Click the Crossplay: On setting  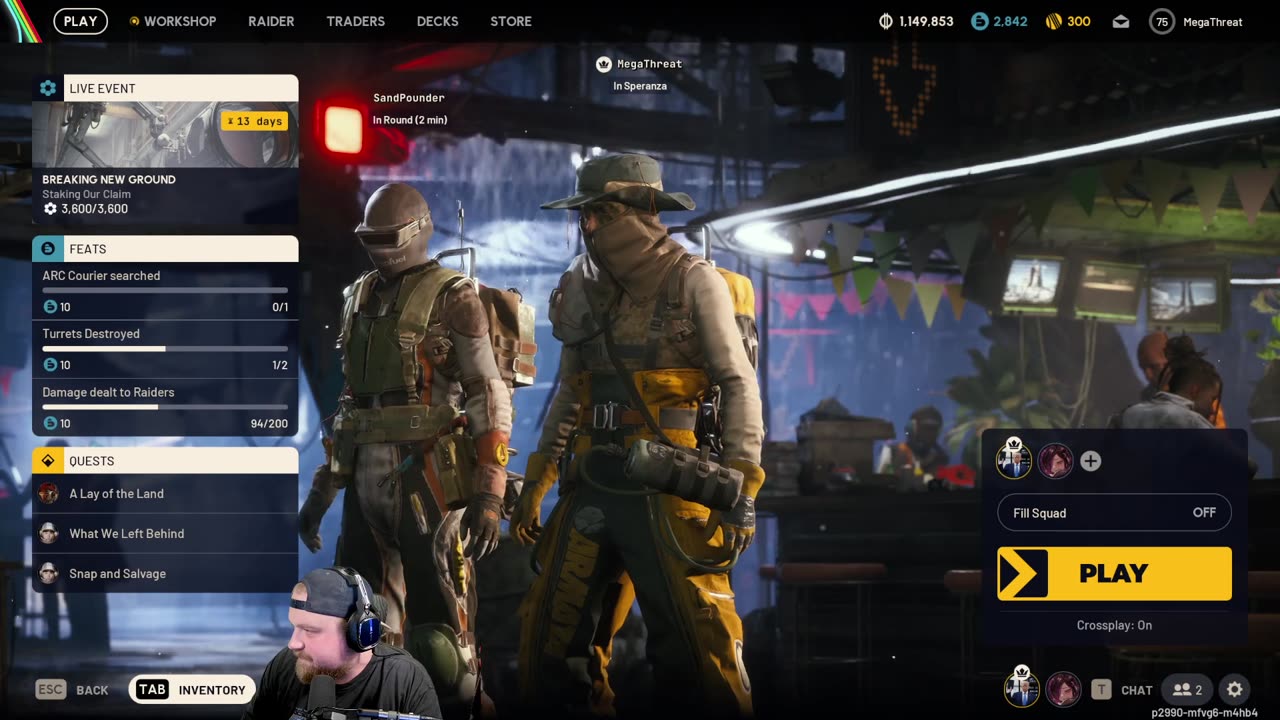tap(1114, 625)
